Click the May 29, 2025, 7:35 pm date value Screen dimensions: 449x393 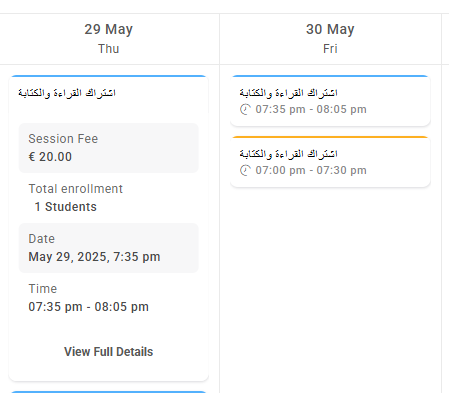pyautogui.click(x=94, y=257)
